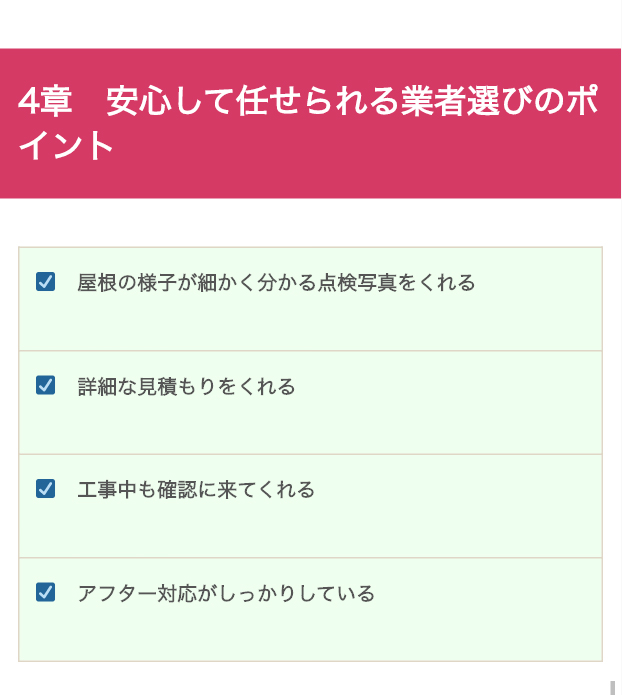Click the word 詳細 starting the second item
This screenshot has width=622, height=695.
(97, 386)
